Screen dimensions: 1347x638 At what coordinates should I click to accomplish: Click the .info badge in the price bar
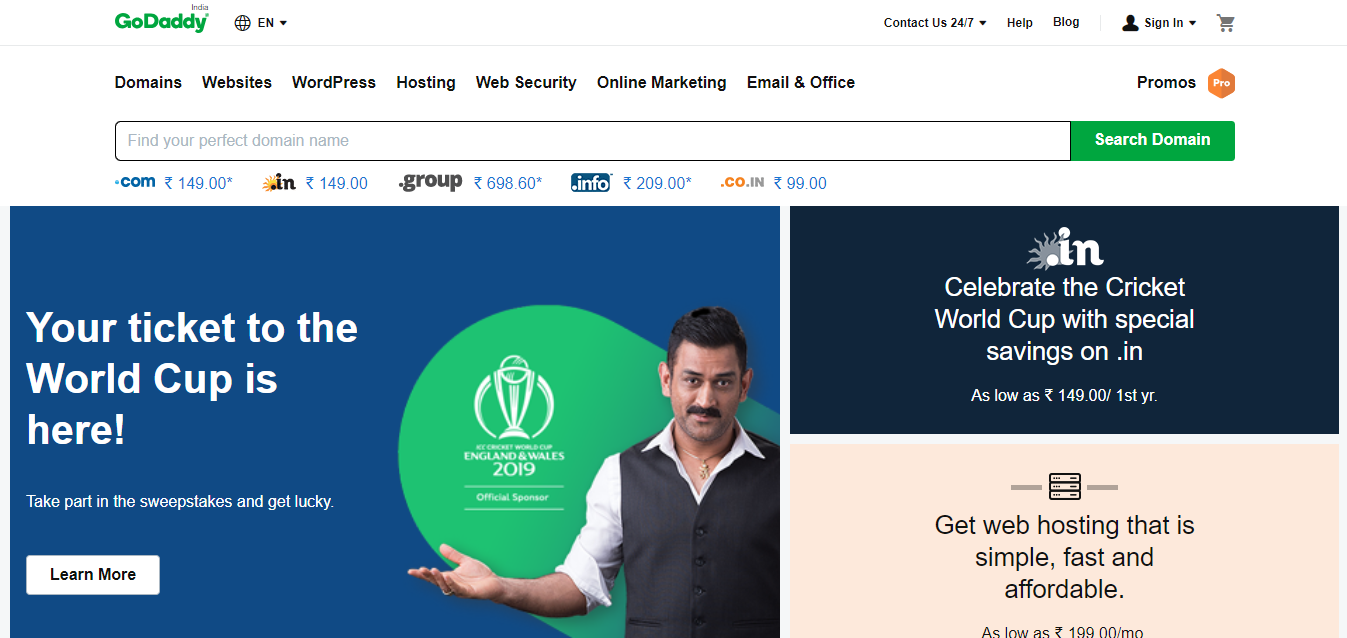pyautogui.click(x=590, y=182)
